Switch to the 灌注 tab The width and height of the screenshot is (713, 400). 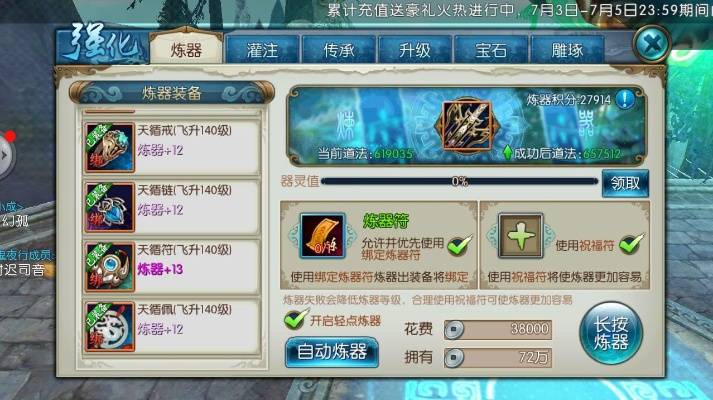pos(262,50)
